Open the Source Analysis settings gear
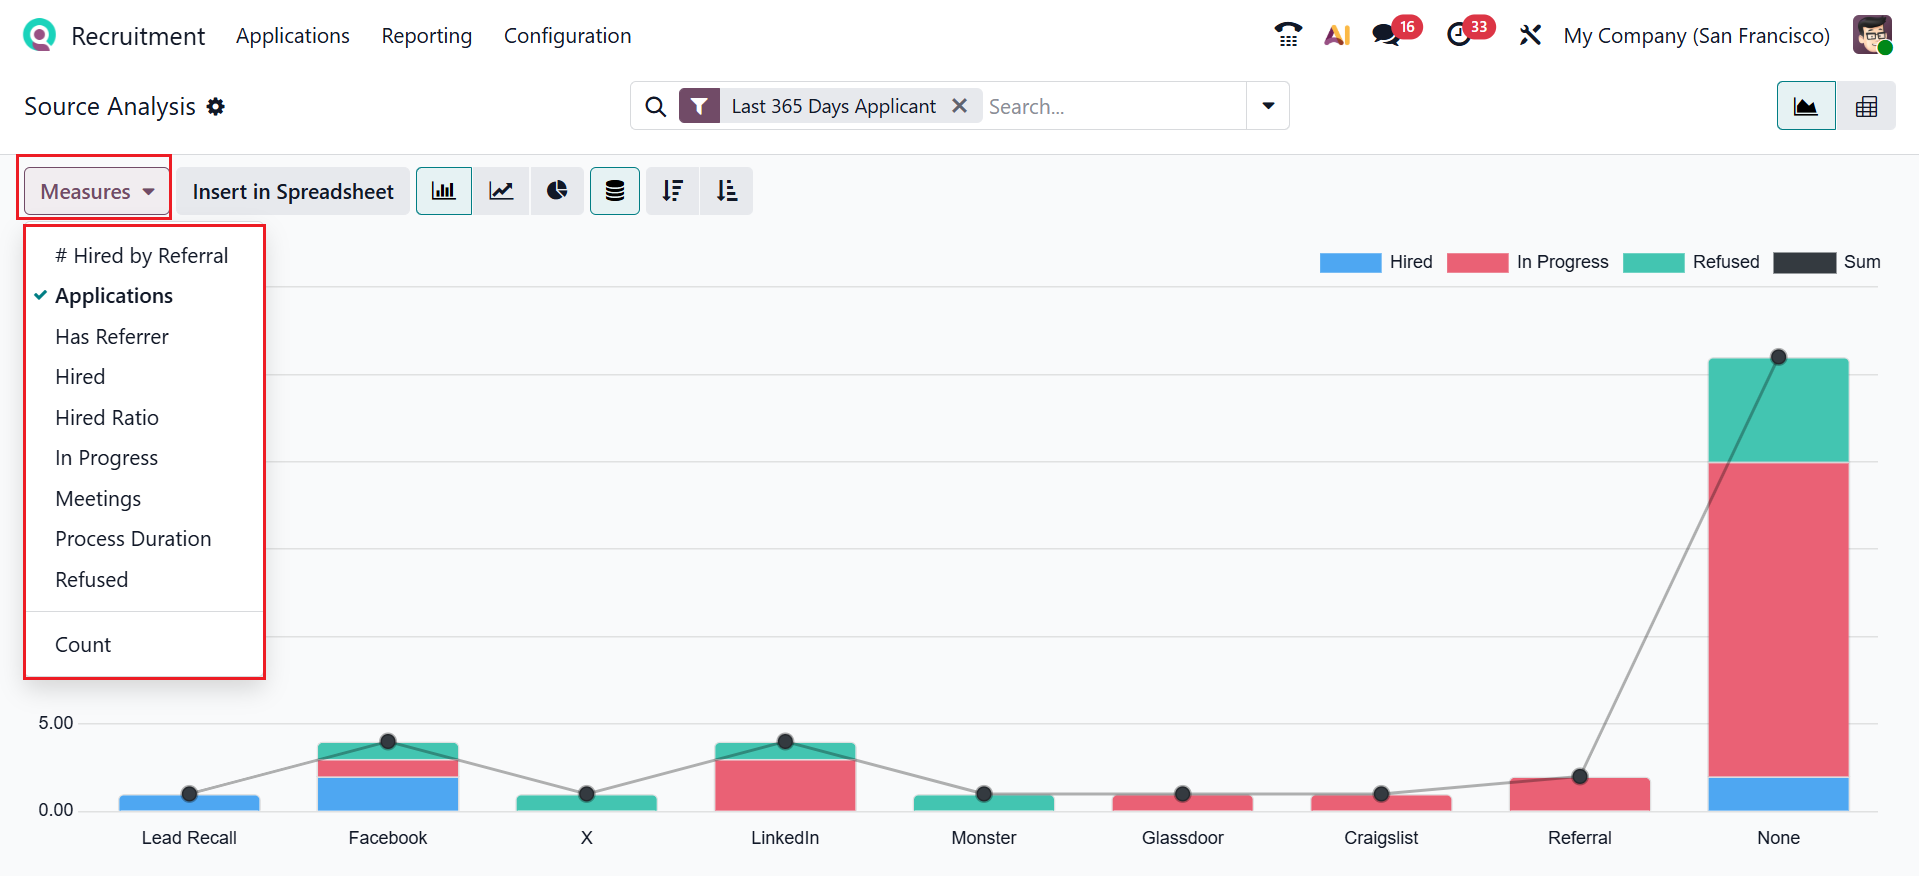The image size is (1919, 876). [x=216, y=106]
